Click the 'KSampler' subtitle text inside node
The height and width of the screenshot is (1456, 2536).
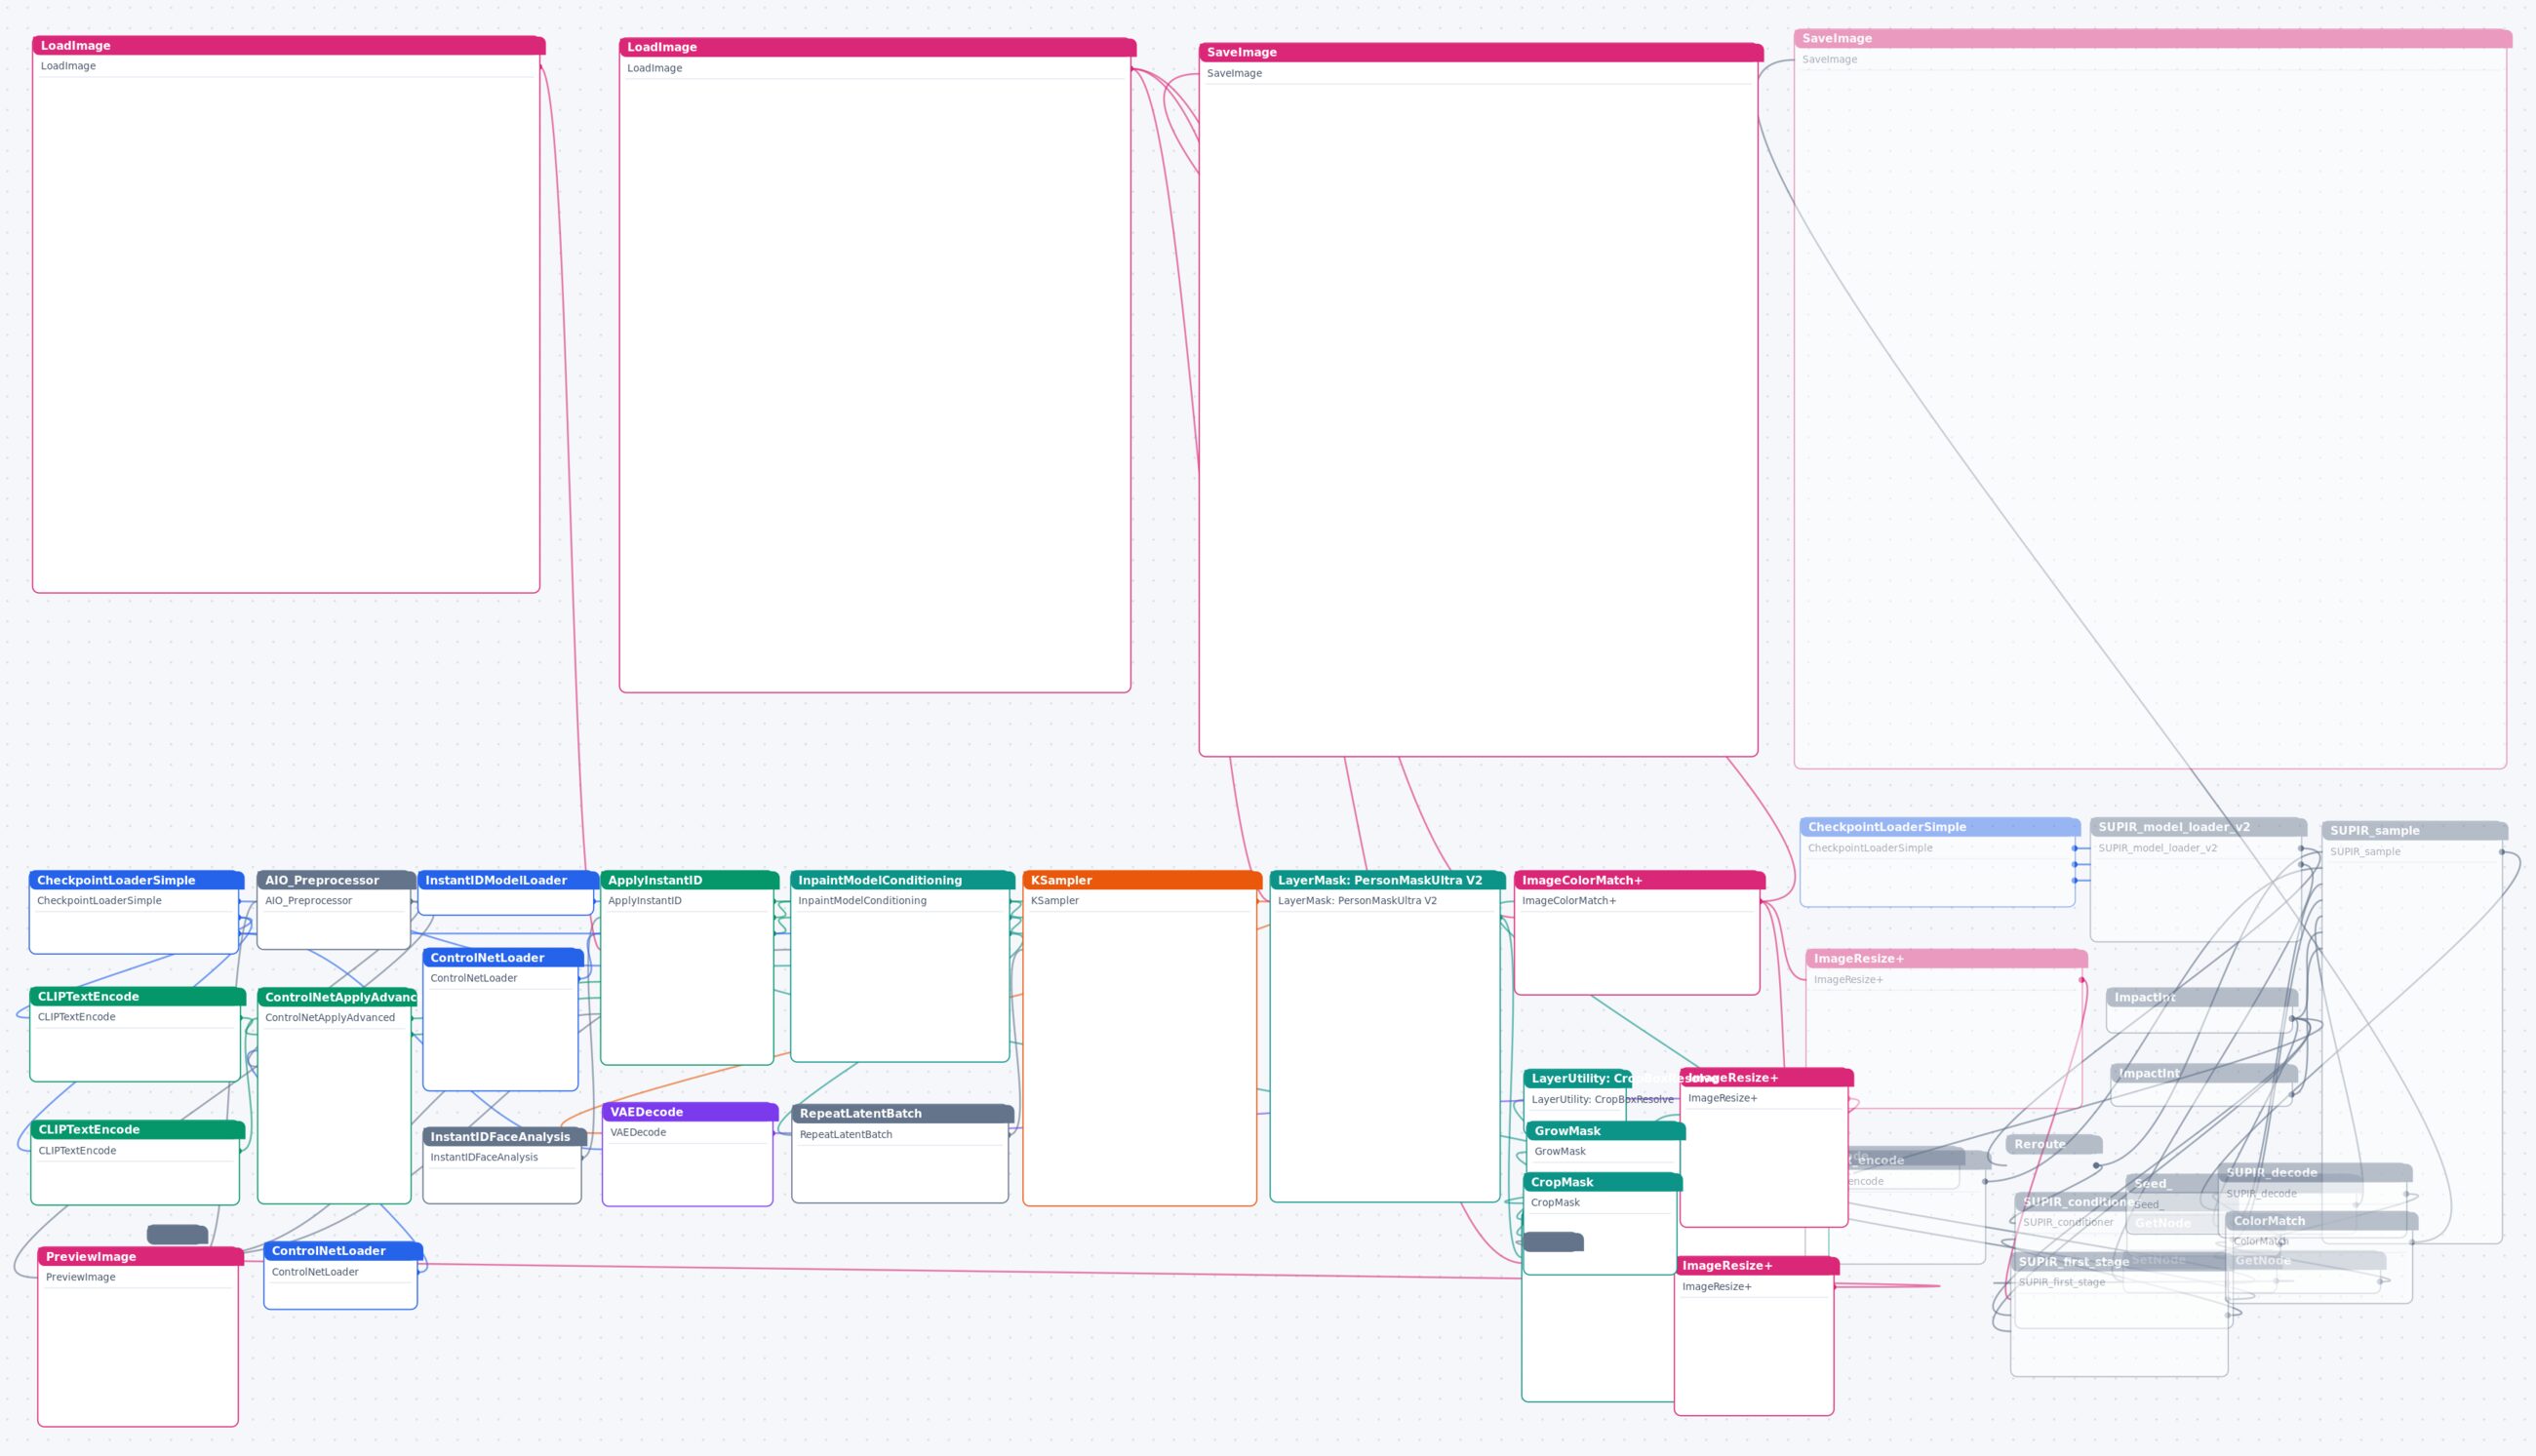pos(1054,901)
